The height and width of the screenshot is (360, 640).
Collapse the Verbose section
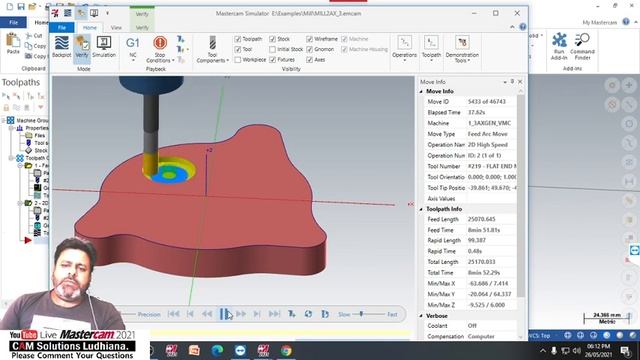[421, 316]
